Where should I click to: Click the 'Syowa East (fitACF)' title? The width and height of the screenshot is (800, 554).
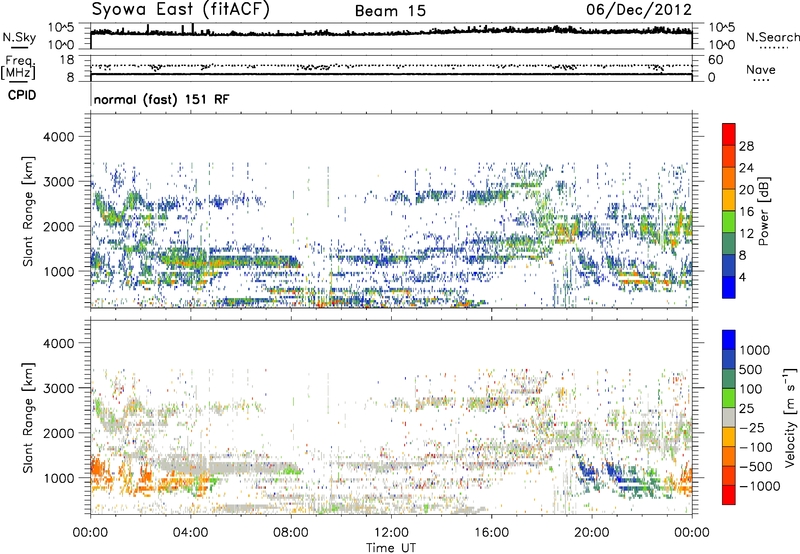[181, 10]
